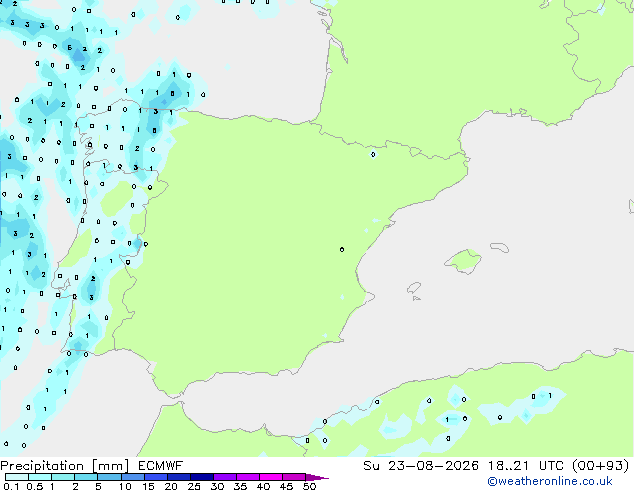This screenshot has width=634, height=490.
Task: Select the 0.1 to 0.5 legend swatch
Action: pos(17,477)
